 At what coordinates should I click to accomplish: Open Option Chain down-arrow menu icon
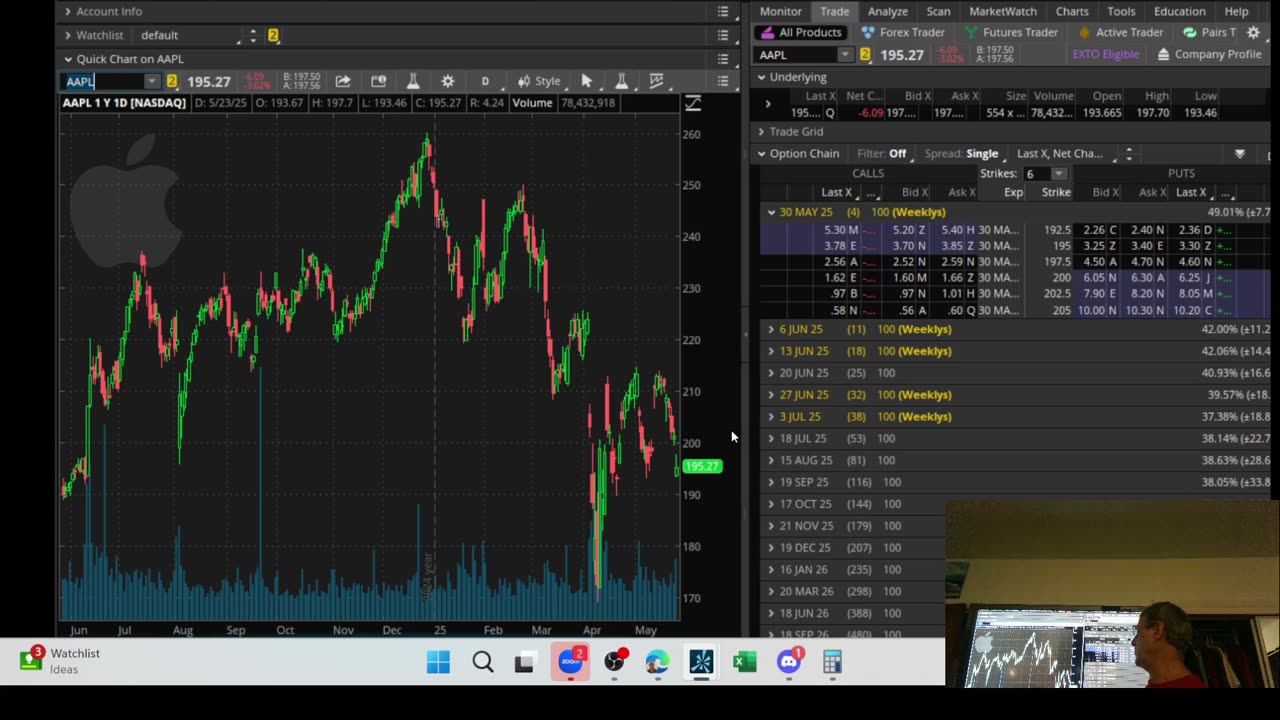[x=1239, y=154]
